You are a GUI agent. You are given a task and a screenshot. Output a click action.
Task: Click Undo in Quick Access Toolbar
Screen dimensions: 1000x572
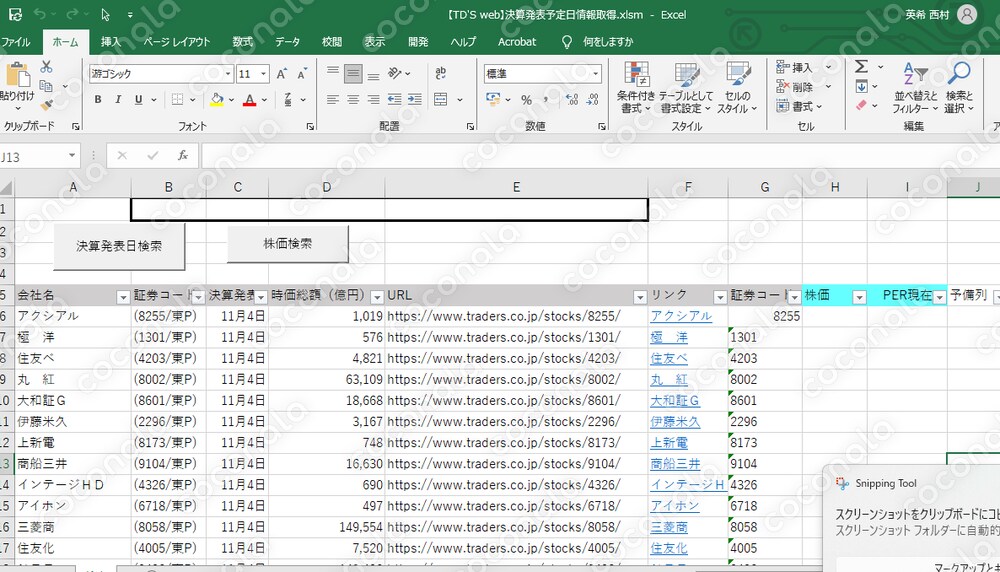pyautogui.click(x=40, y=14)
